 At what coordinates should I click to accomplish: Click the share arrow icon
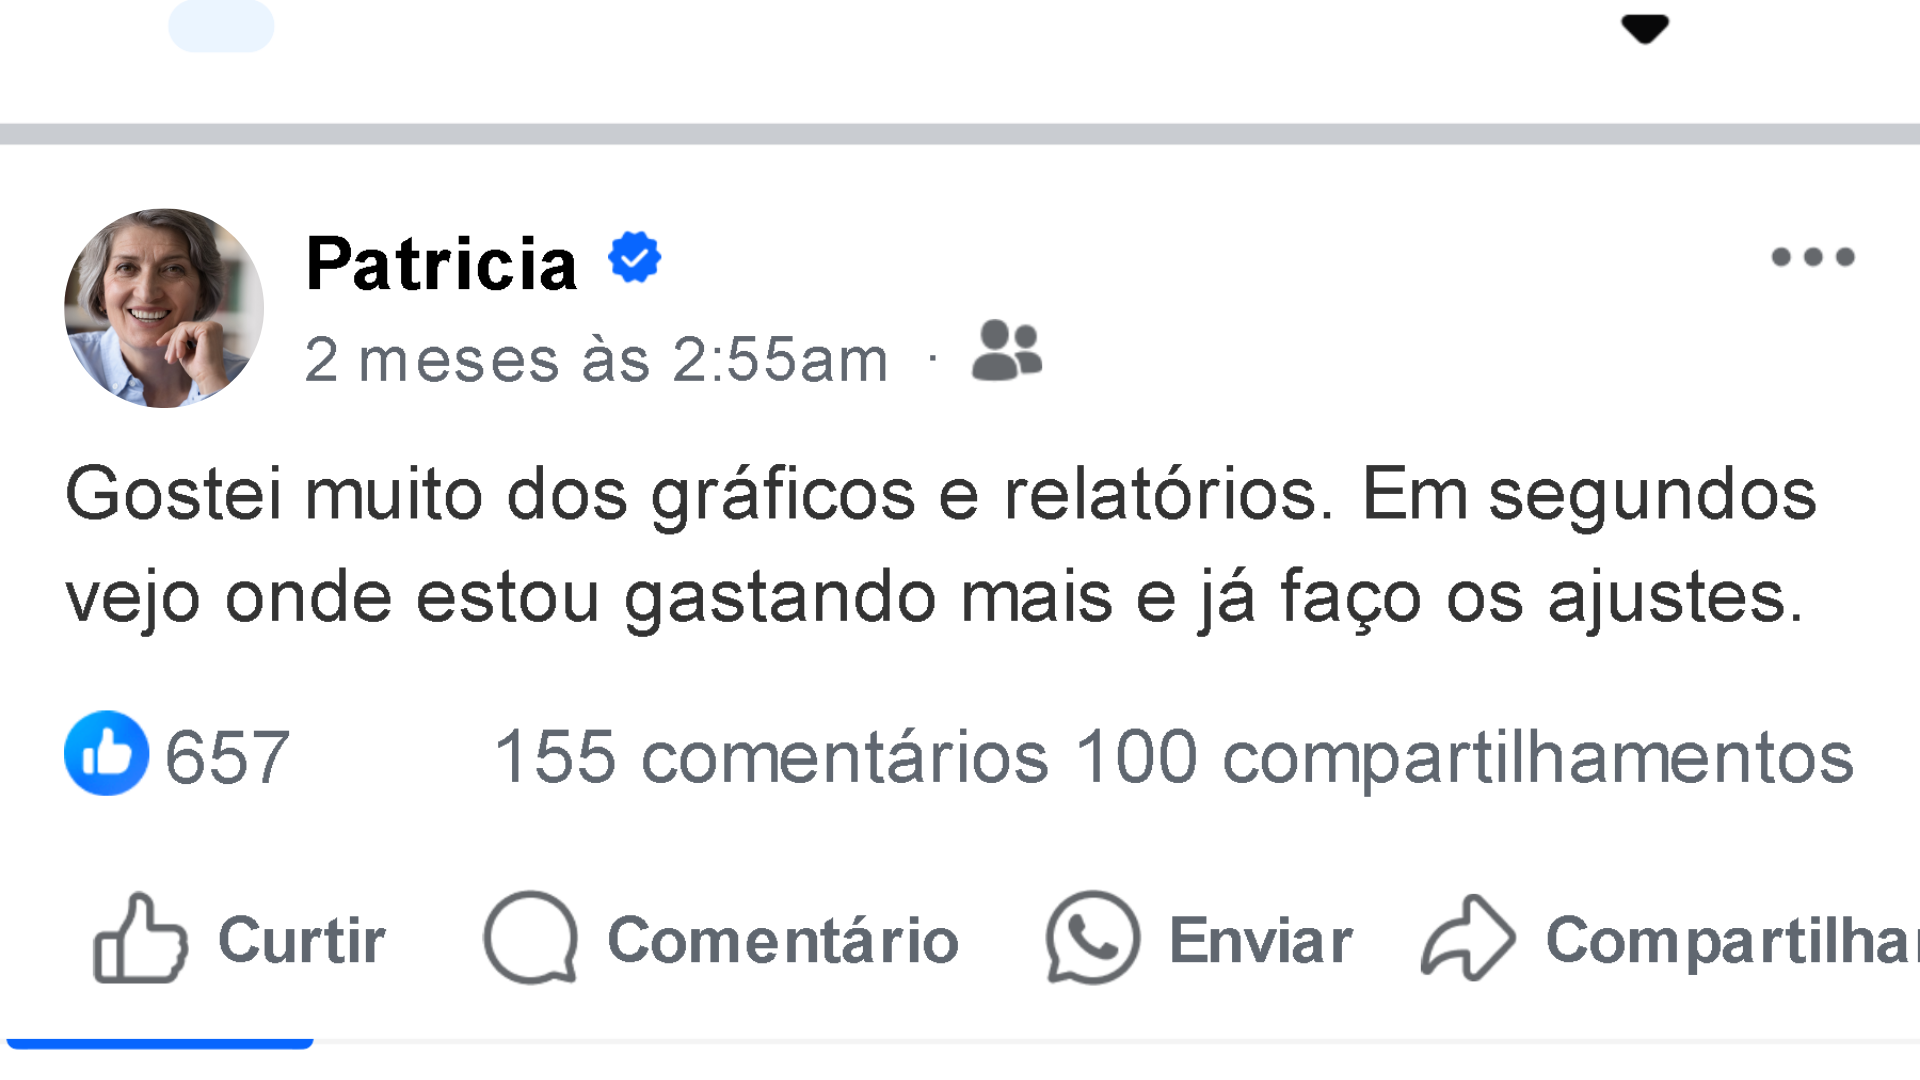1468,938
